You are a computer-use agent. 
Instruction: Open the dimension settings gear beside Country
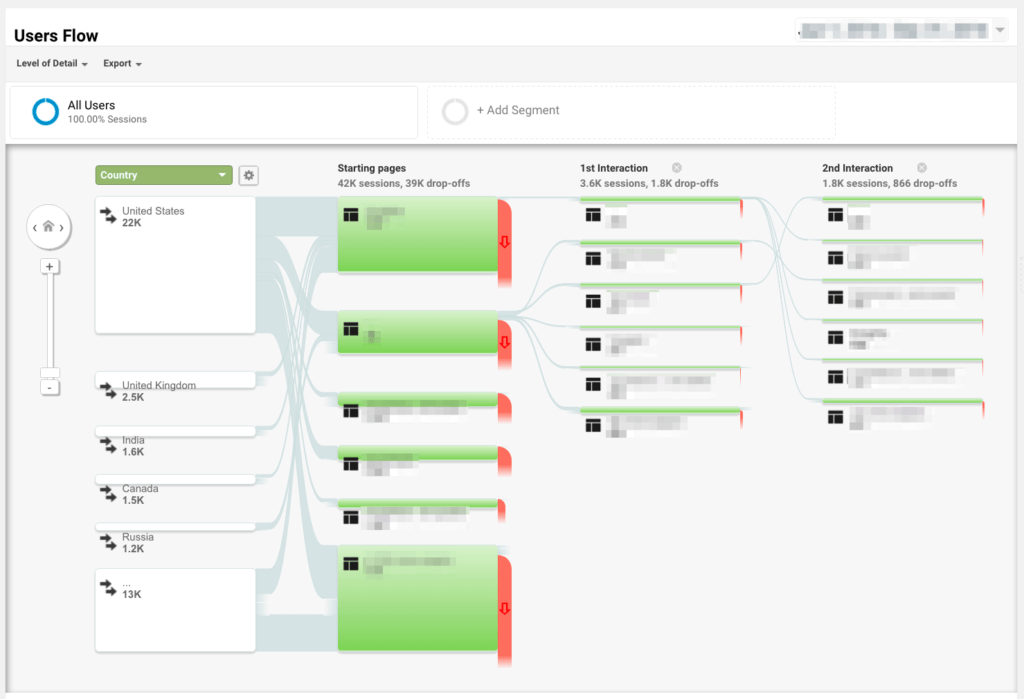click(248, 175)
